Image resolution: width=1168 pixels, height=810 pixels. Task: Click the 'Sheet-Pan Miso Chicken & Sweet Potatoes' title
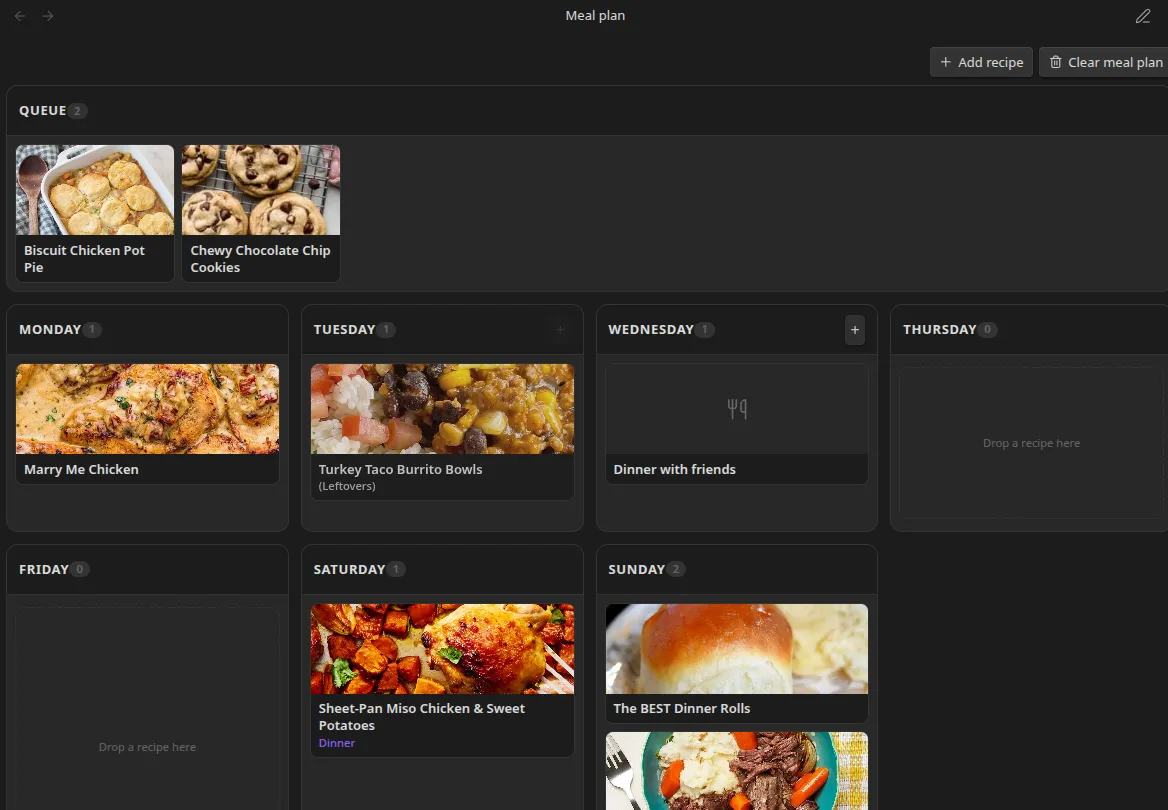tap(422, 717)
